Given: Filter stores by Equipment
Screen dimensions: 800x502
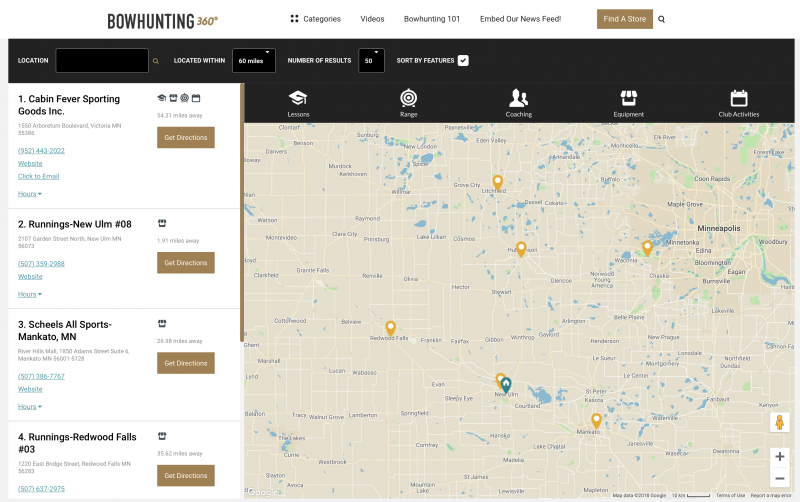Looking at the screenshot, I should click(x=629, y=103).
